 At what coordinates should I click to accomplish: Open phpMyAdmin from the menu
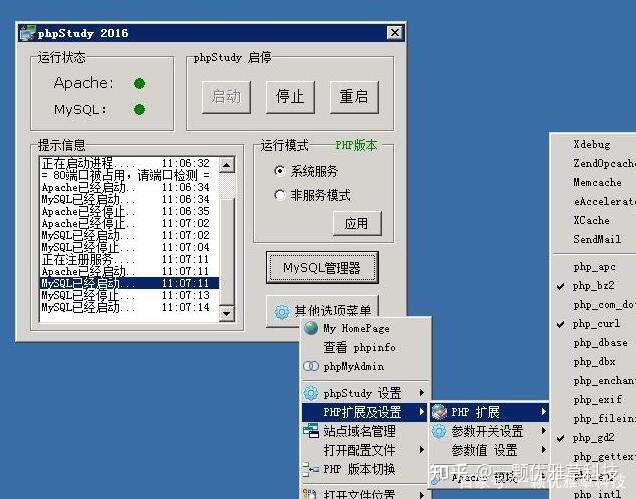point(364,366)
